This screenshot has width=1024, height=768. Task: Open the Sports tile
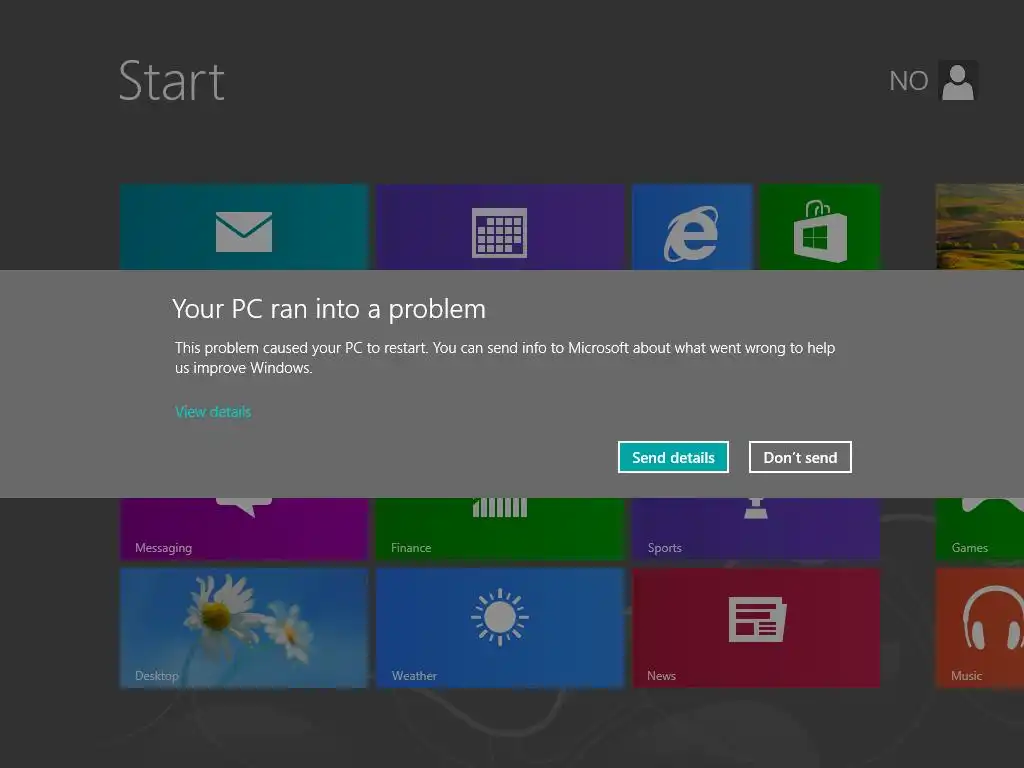click(756, 528)
